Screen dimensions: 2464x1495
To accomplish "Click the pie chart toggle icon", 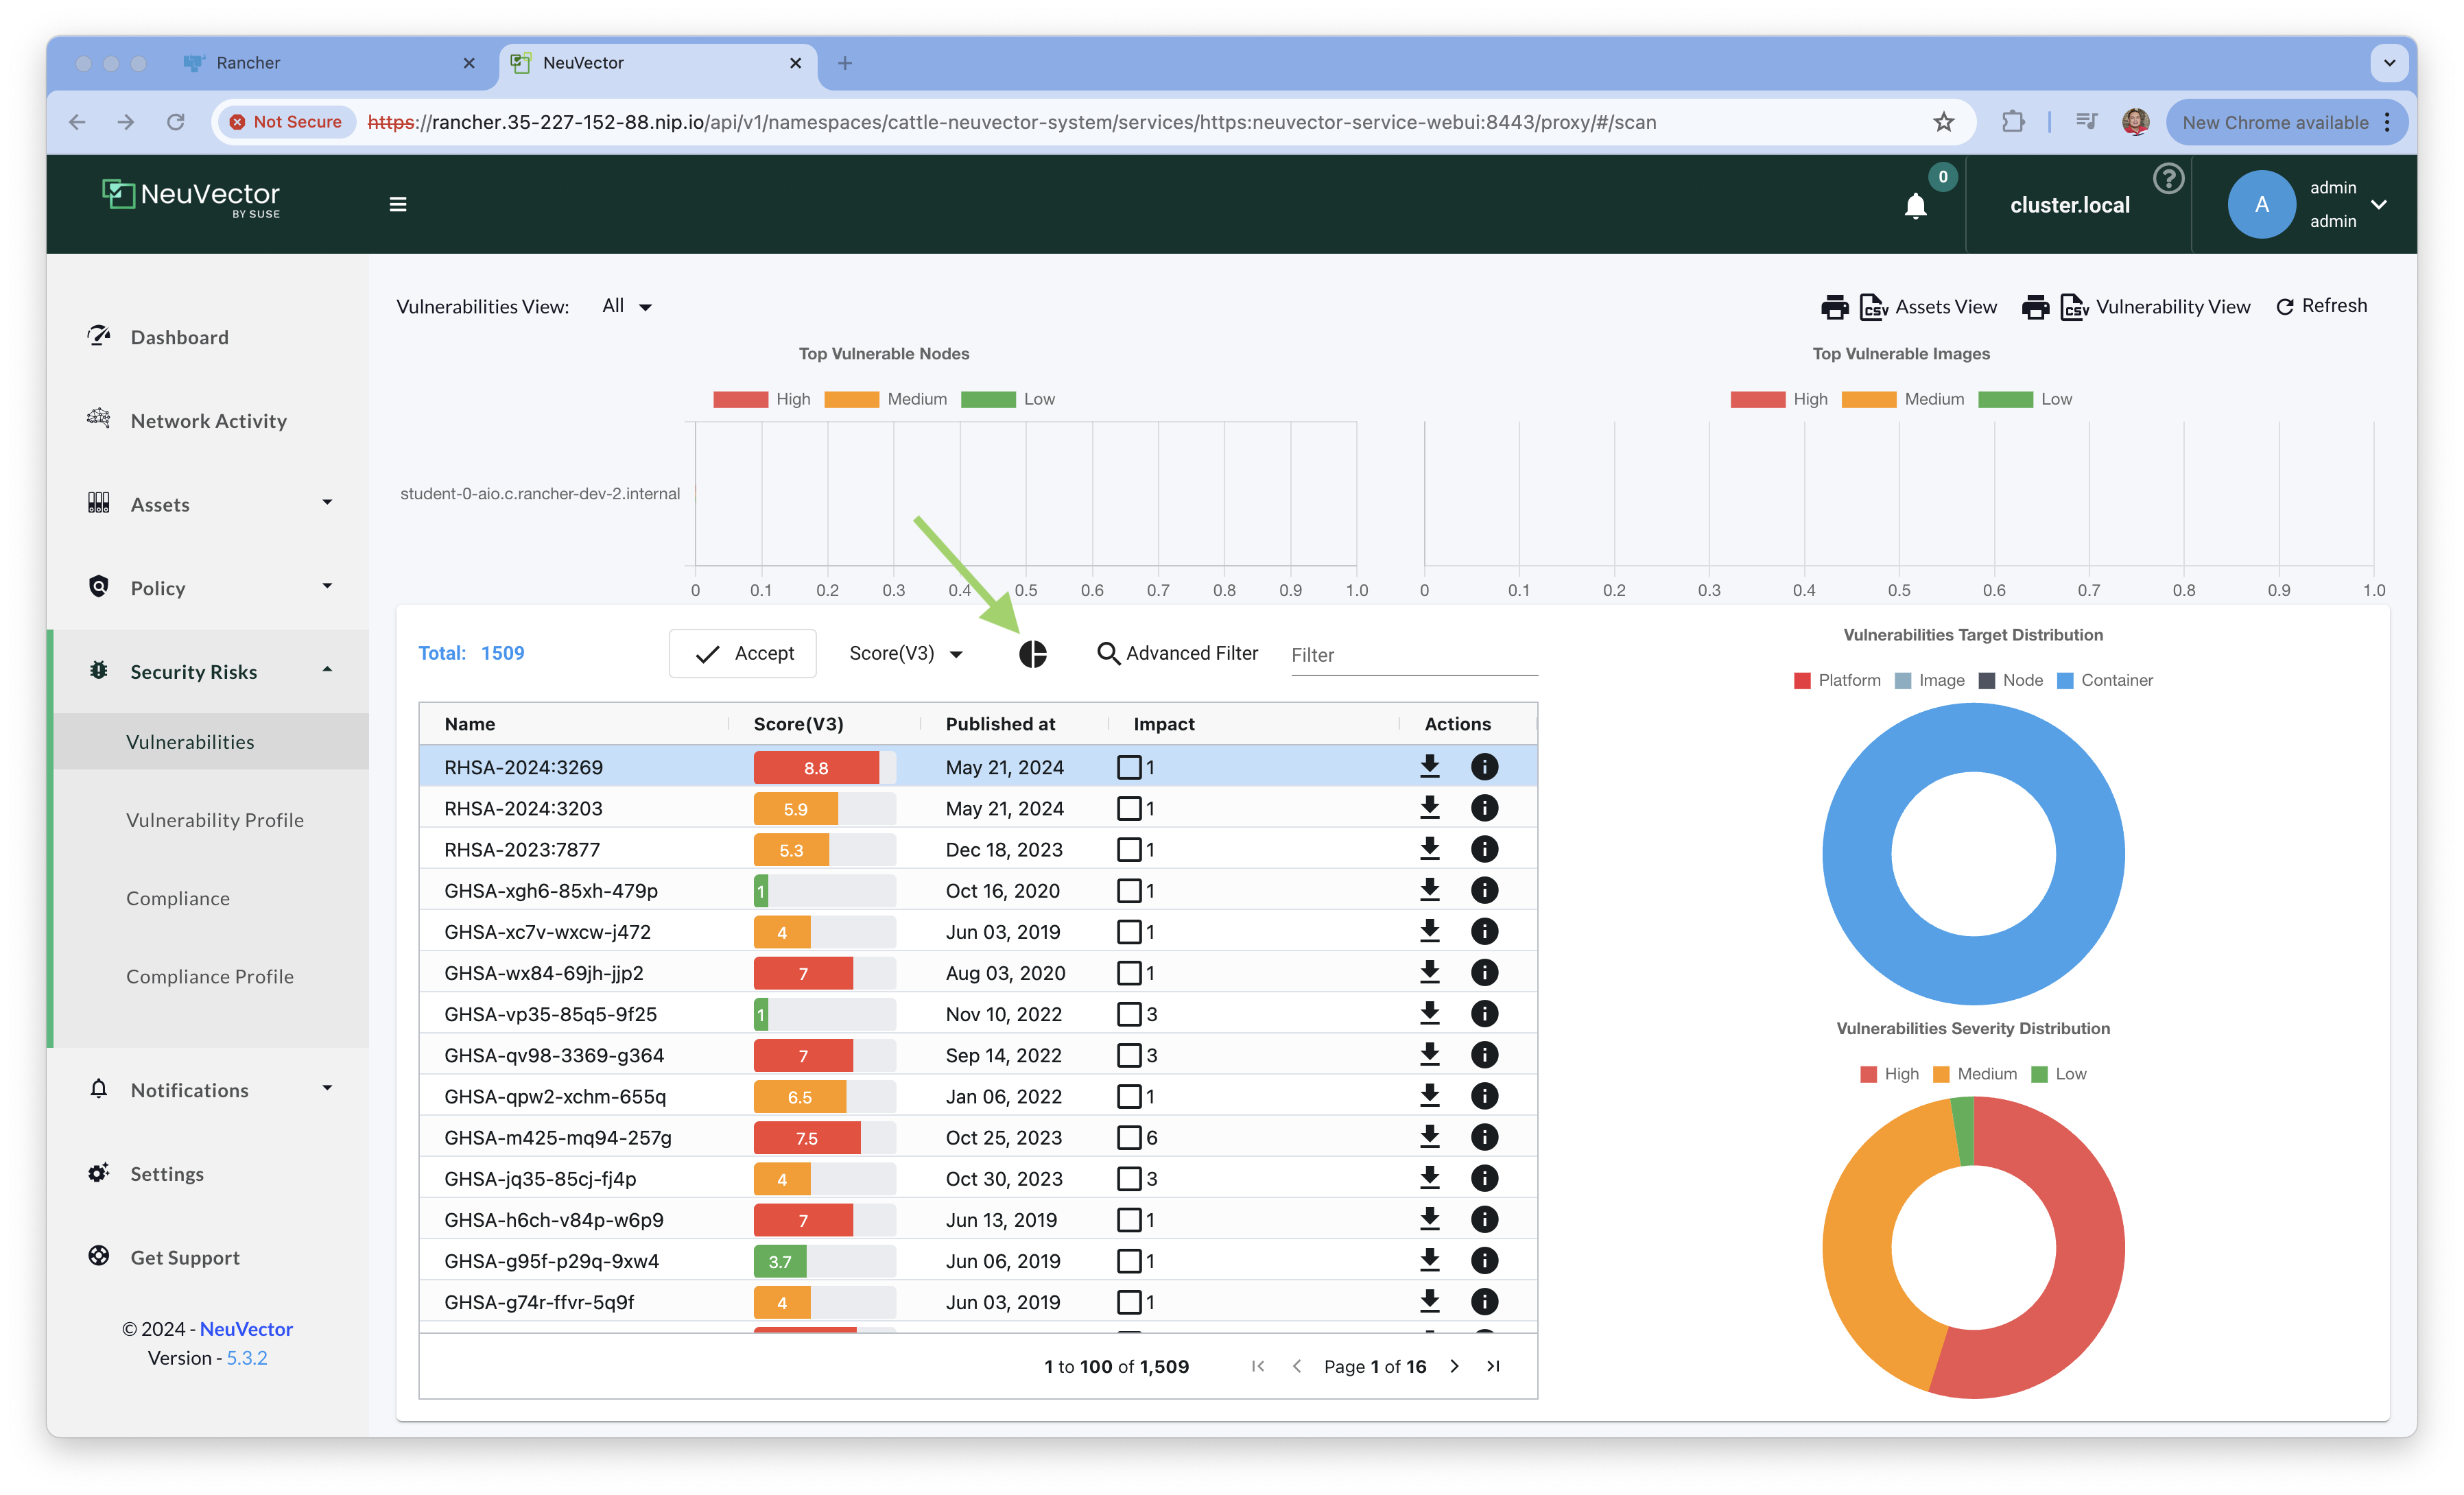I will (1032, 654).
